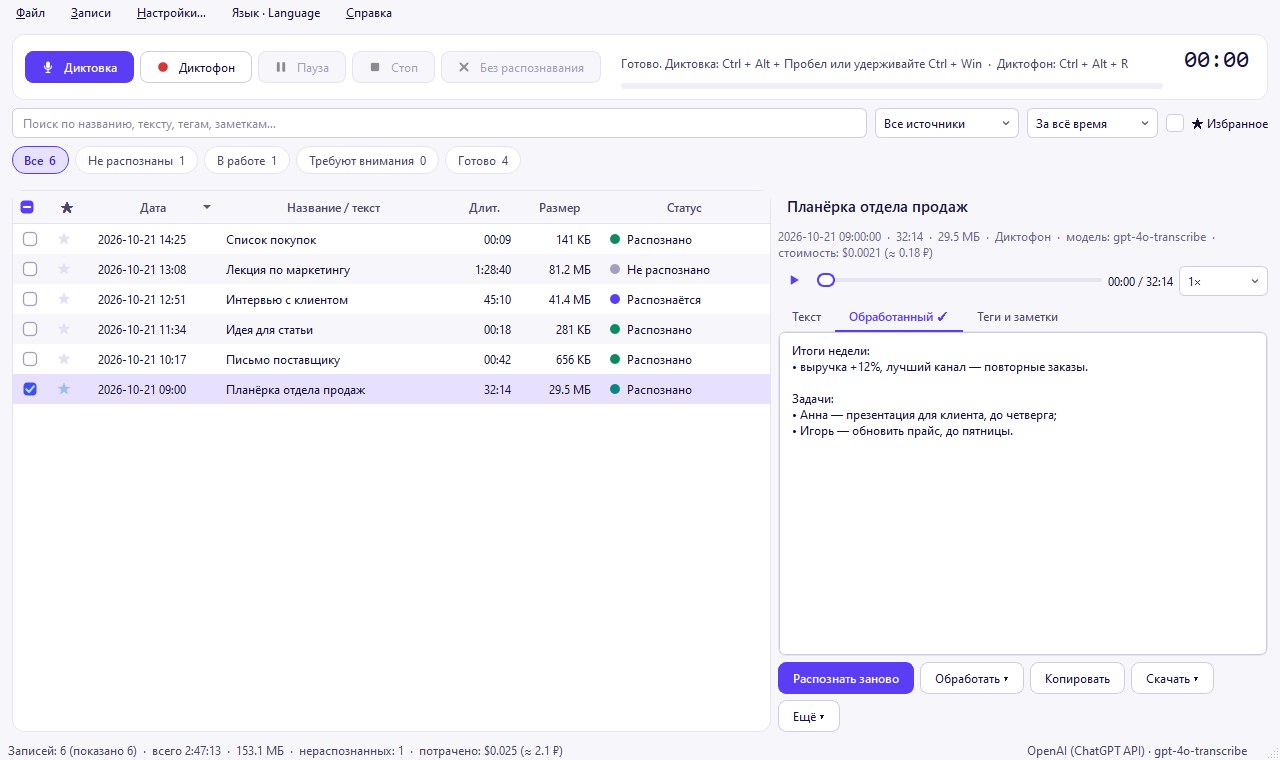Copy text with the Копировать button
The height and width of the screenshot is (760, 1280).
(1077, 678)
